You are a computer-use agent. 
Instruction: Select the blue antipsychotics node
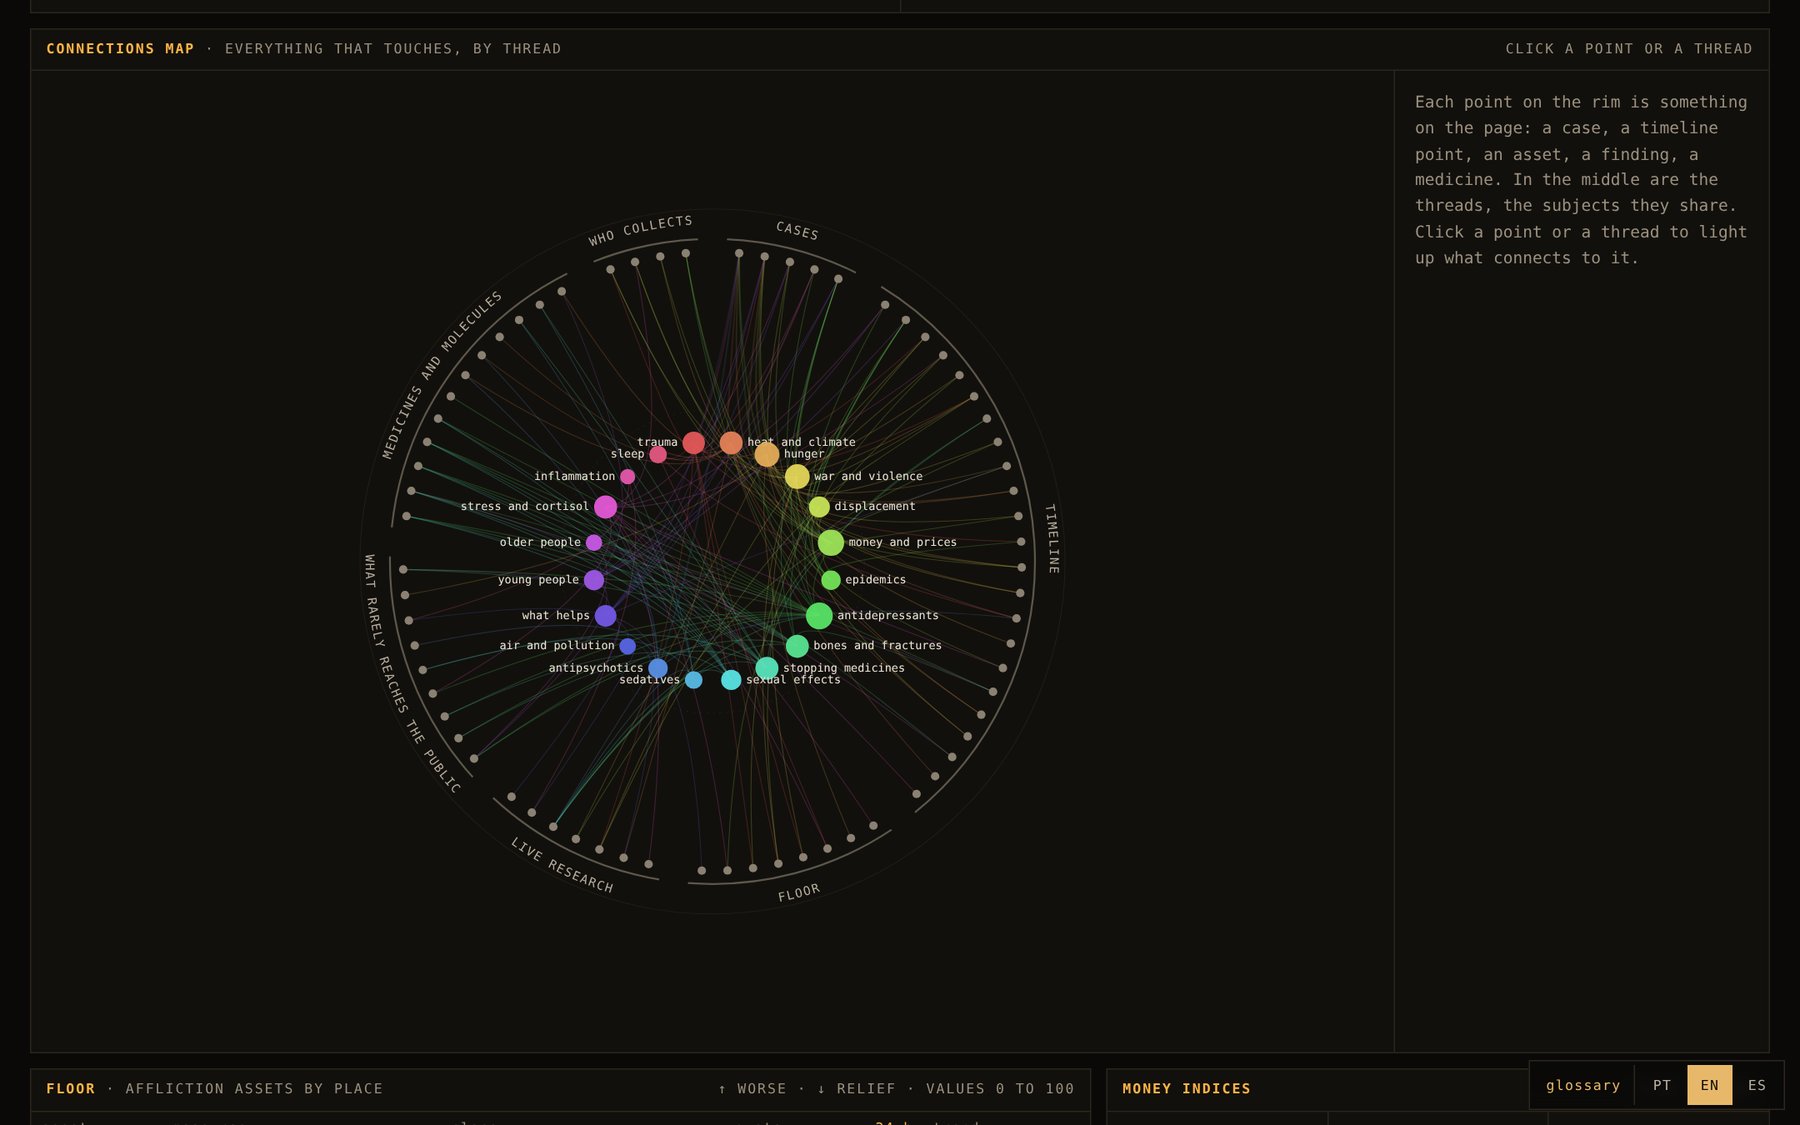coord(658,668)
